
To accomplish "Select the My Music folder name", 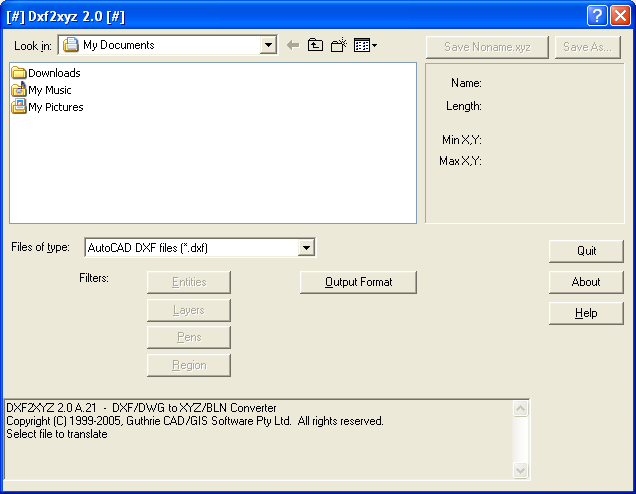I will tap(50, 90).
